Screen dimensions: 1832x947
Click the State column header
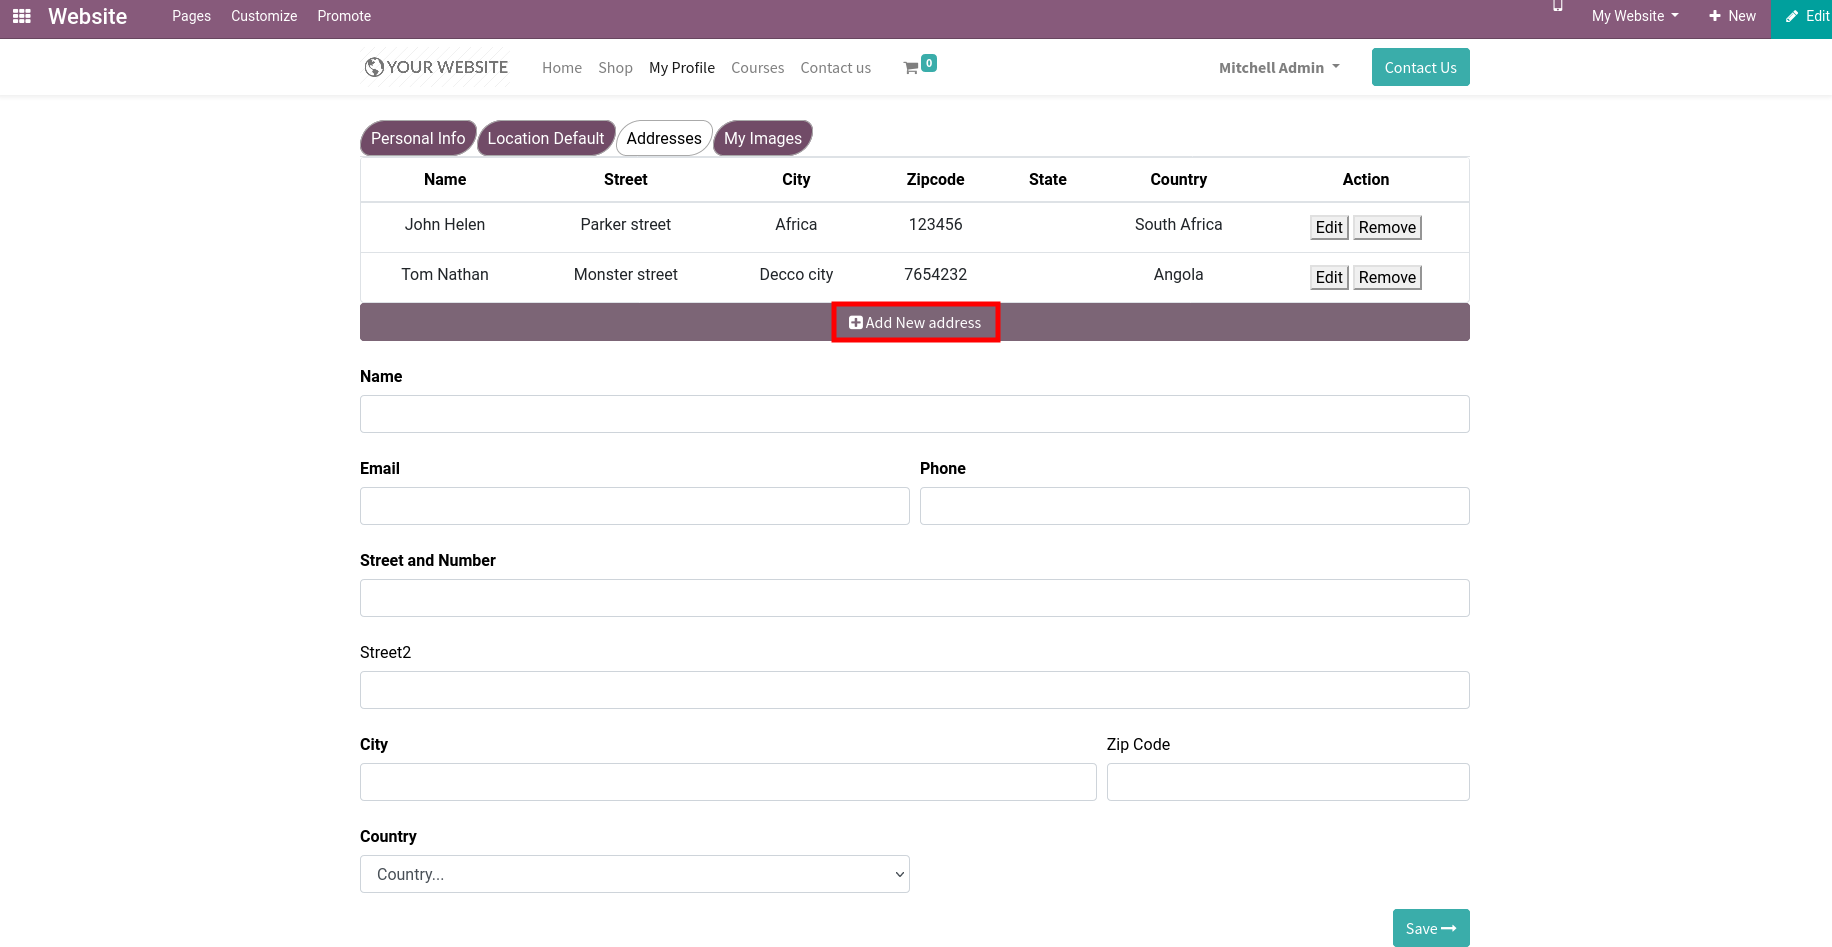(x=1047, y=180)
